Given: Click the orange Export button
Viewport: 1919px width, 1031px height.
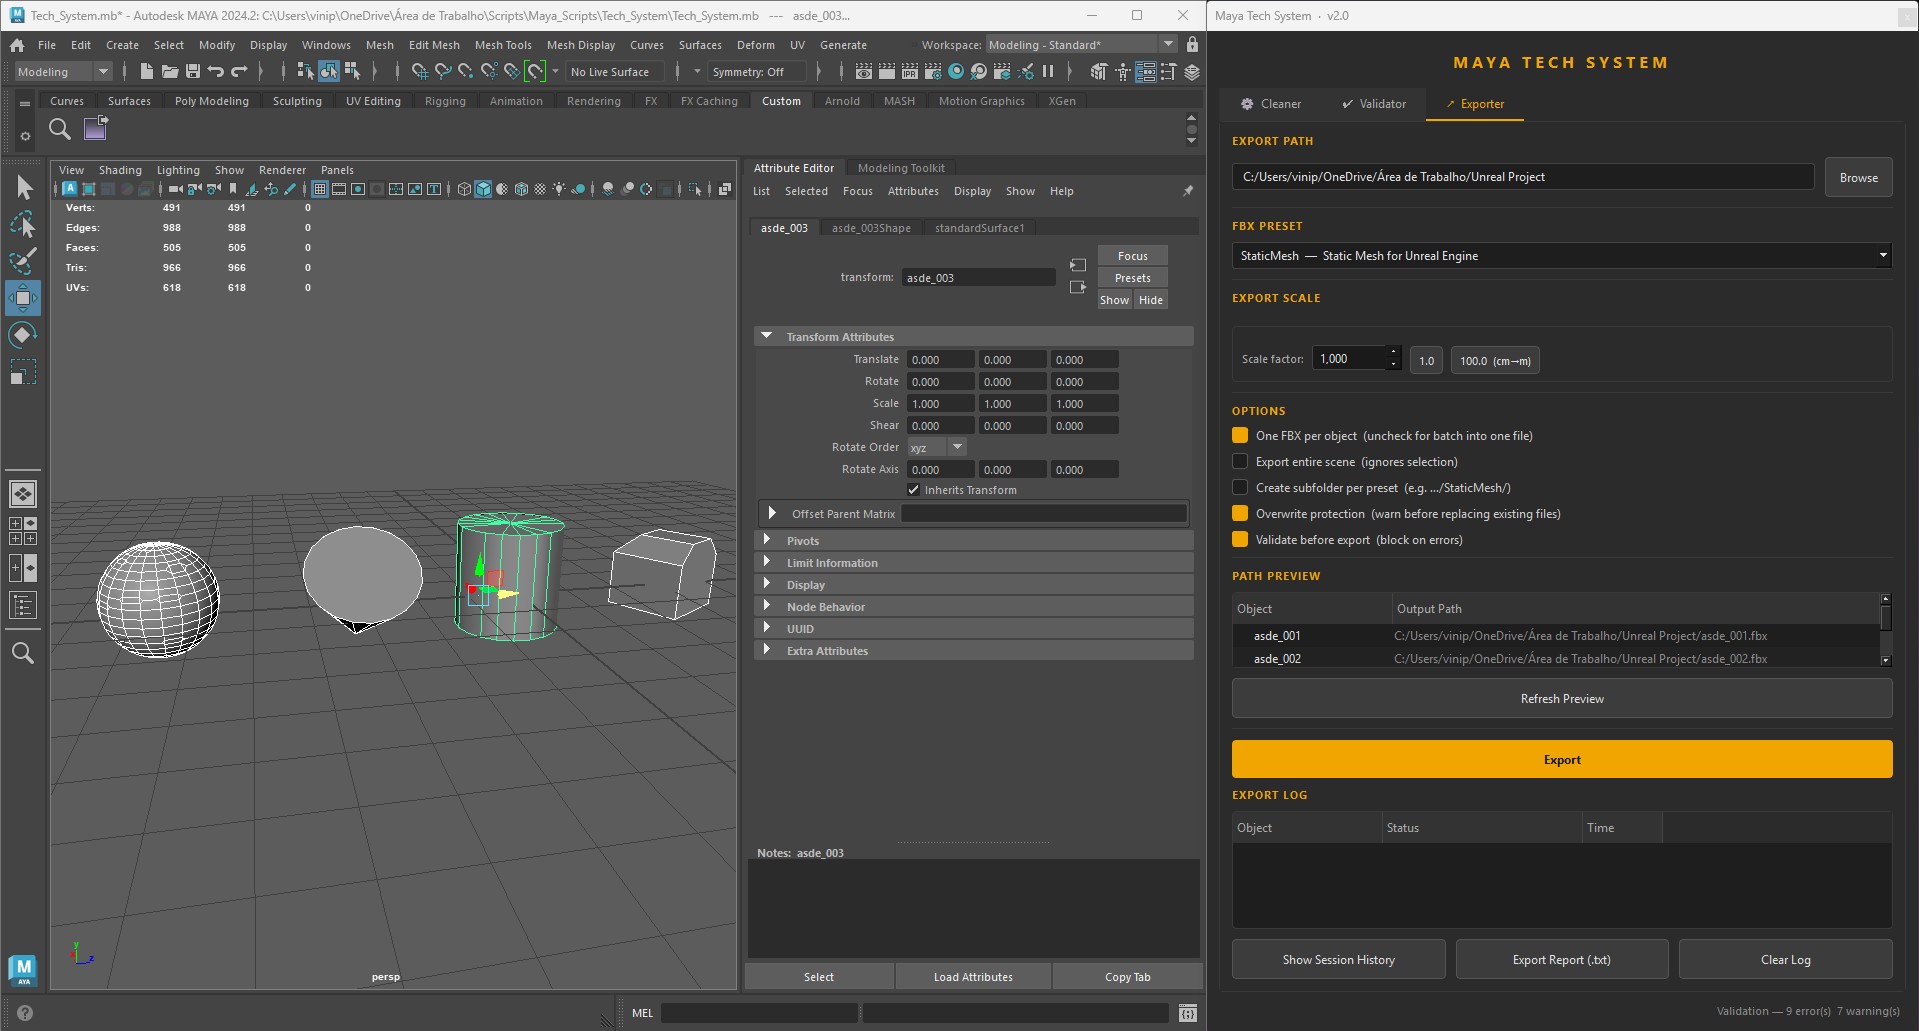Looking at the screenshot, I should click(x=1562, y=759).
